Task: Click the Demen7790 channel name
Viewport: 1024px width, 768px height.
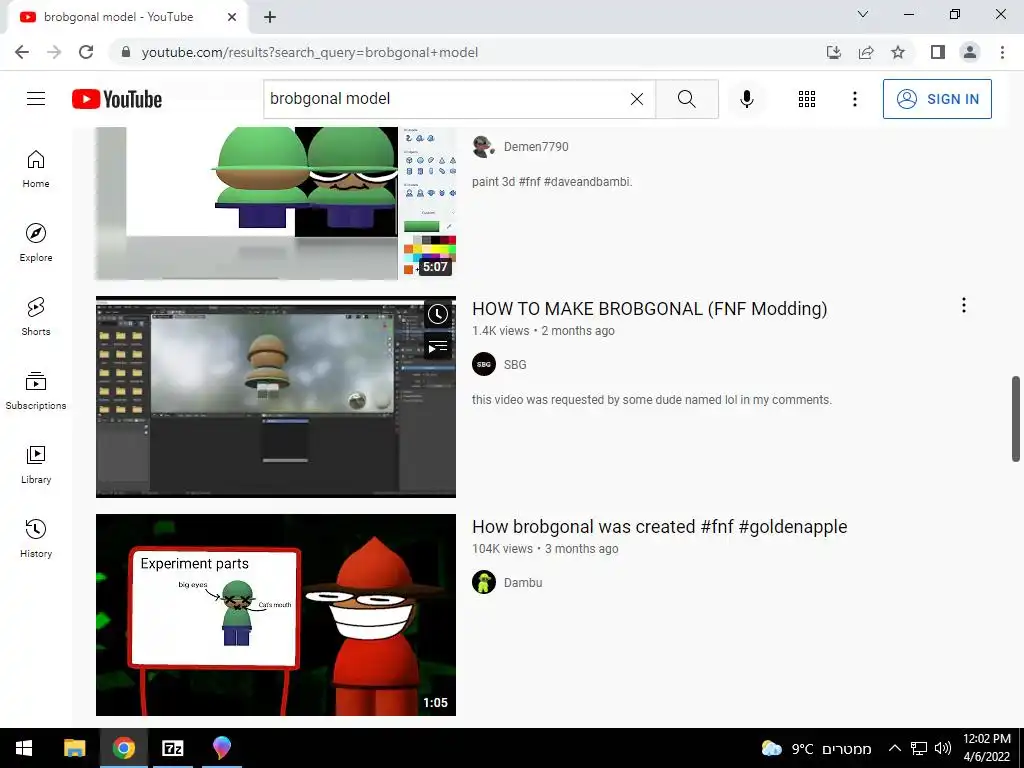Action: [x=536, y=146]
